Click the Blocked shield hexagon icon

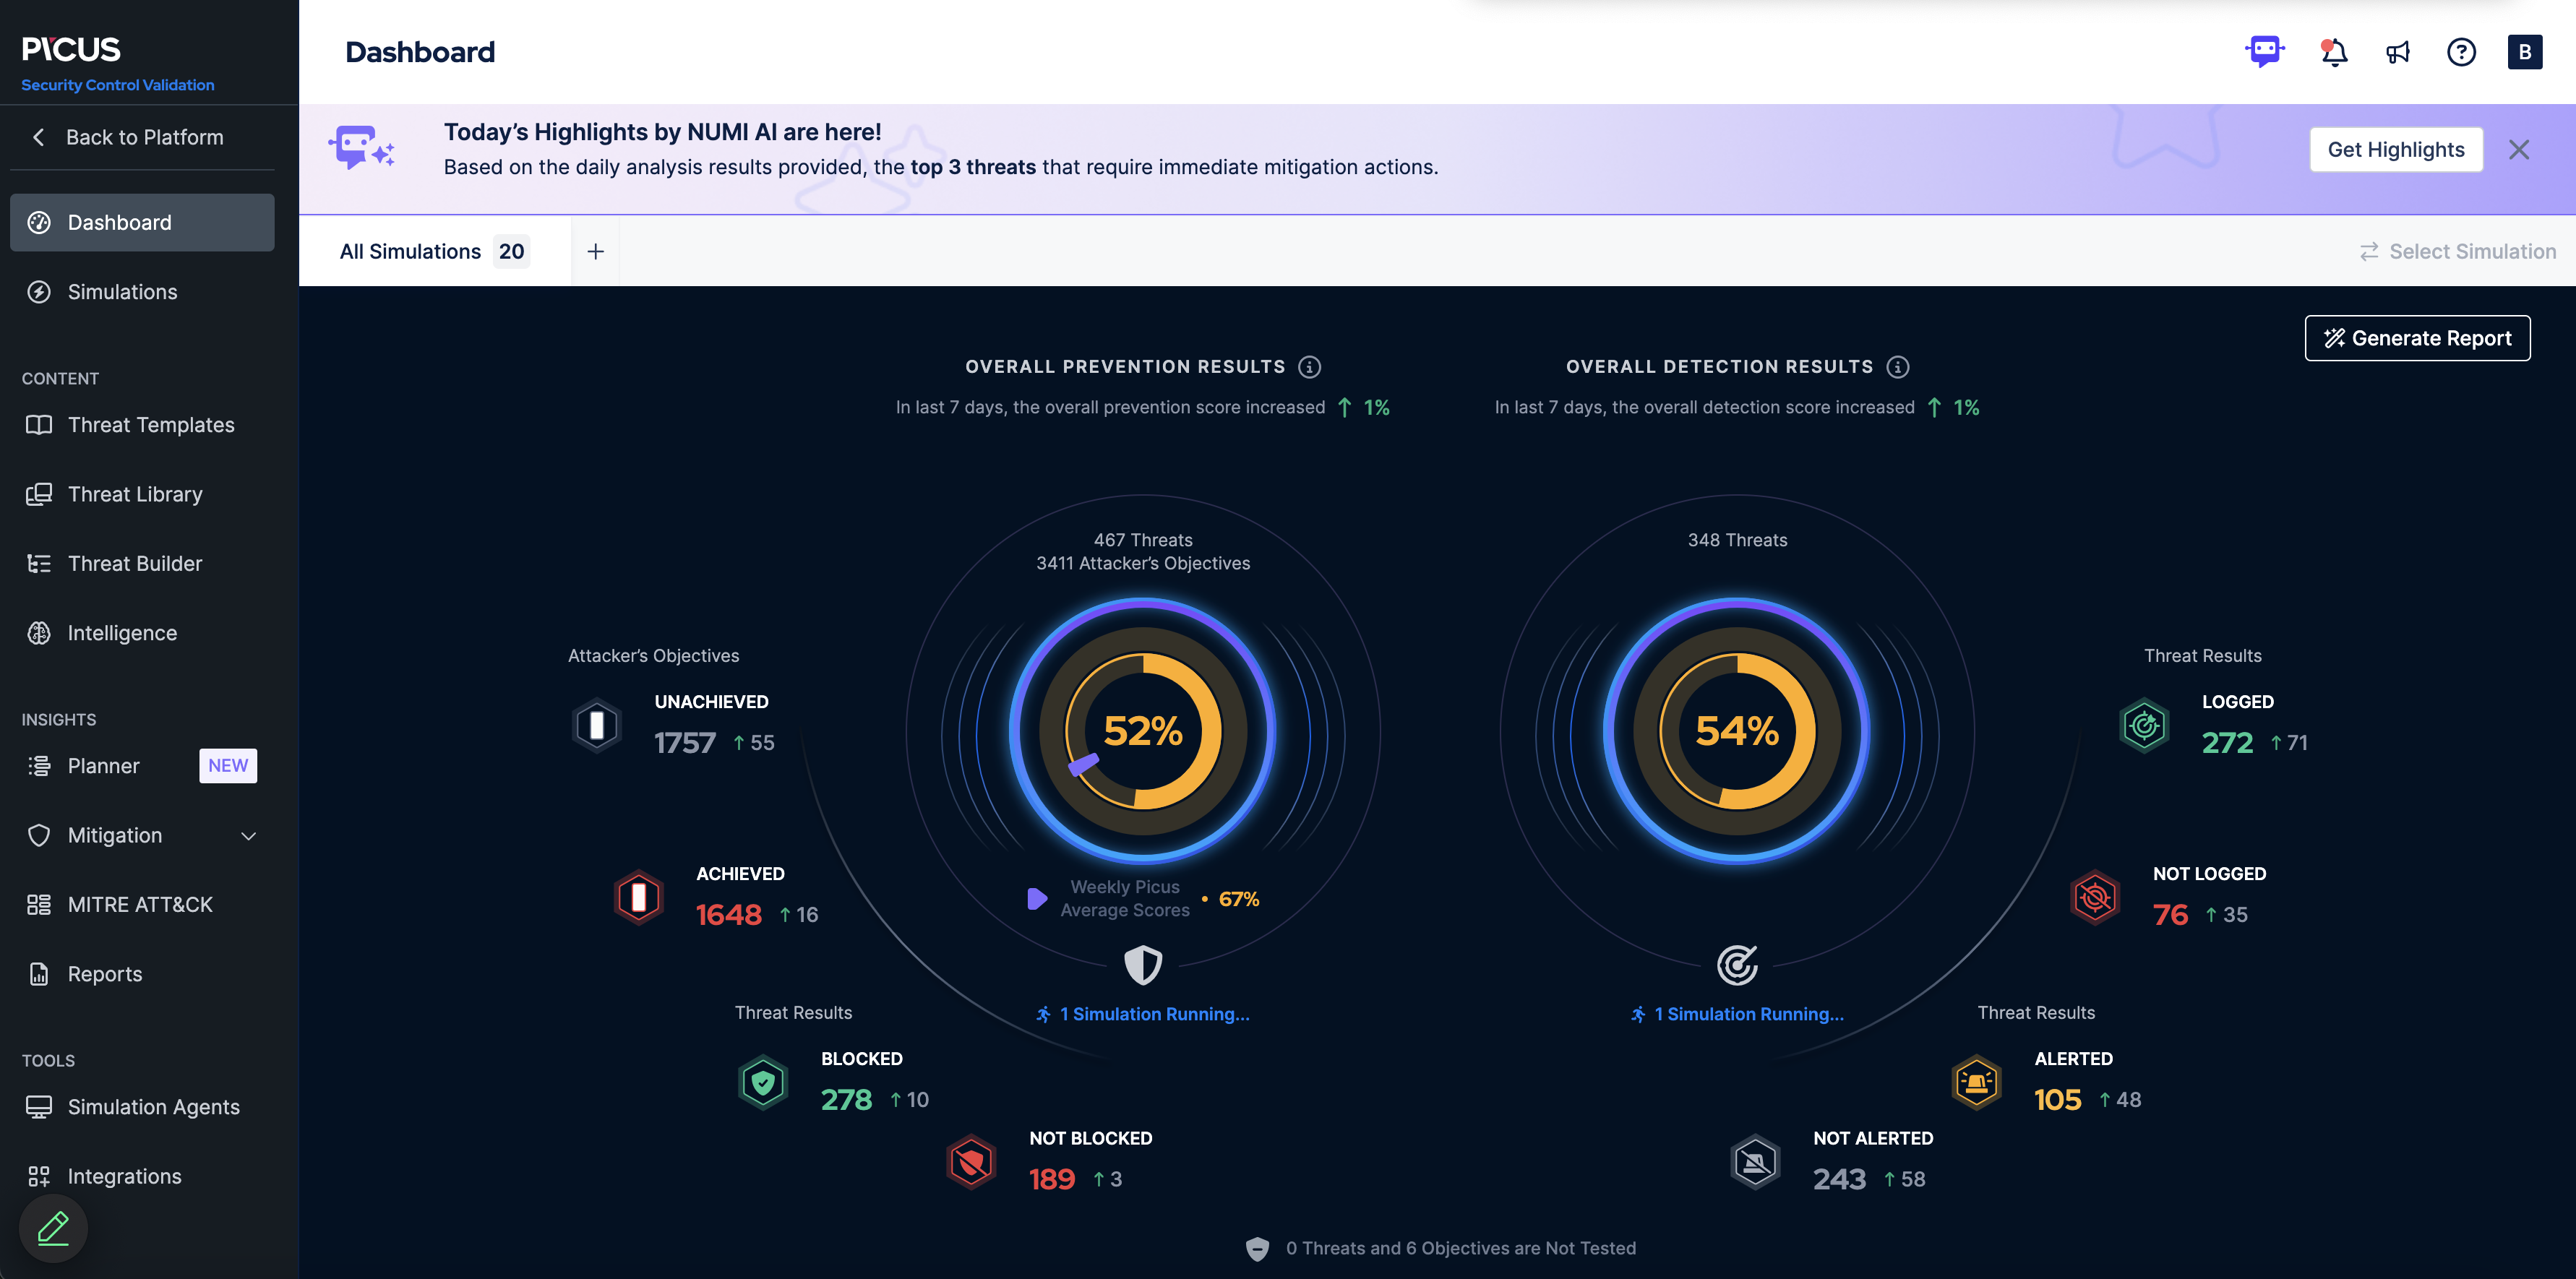(x=763, y=1082)
